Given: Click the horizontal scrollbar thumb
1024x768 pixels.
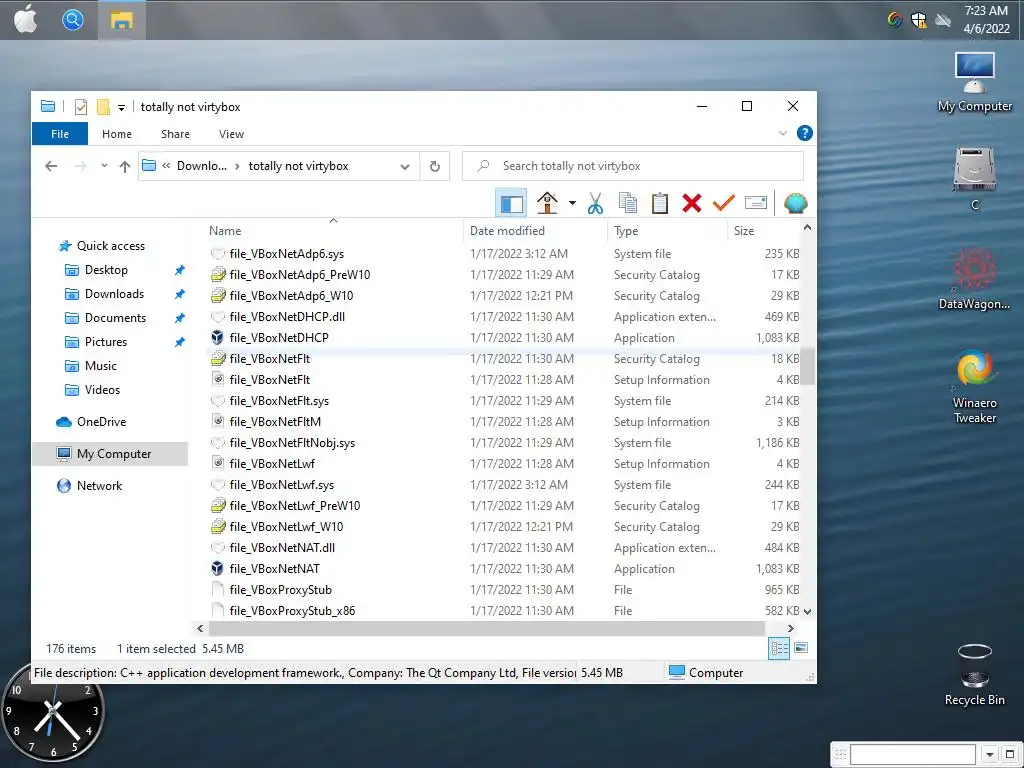Looking at the screenshot, I should point(487,628).
